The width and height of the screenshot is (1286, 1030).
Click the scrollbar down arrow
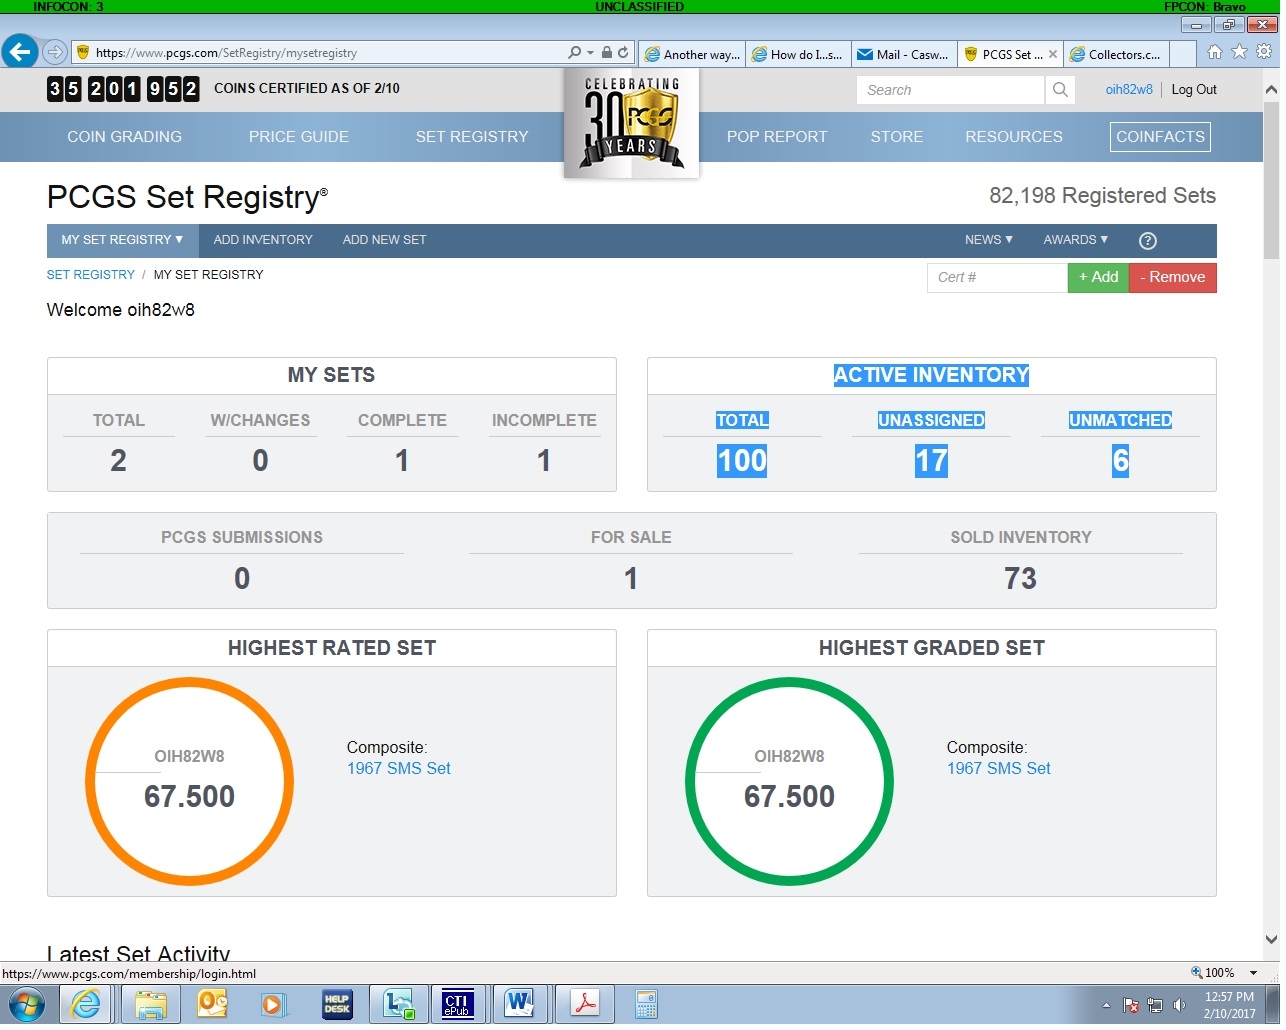(x=1271, y=940)
